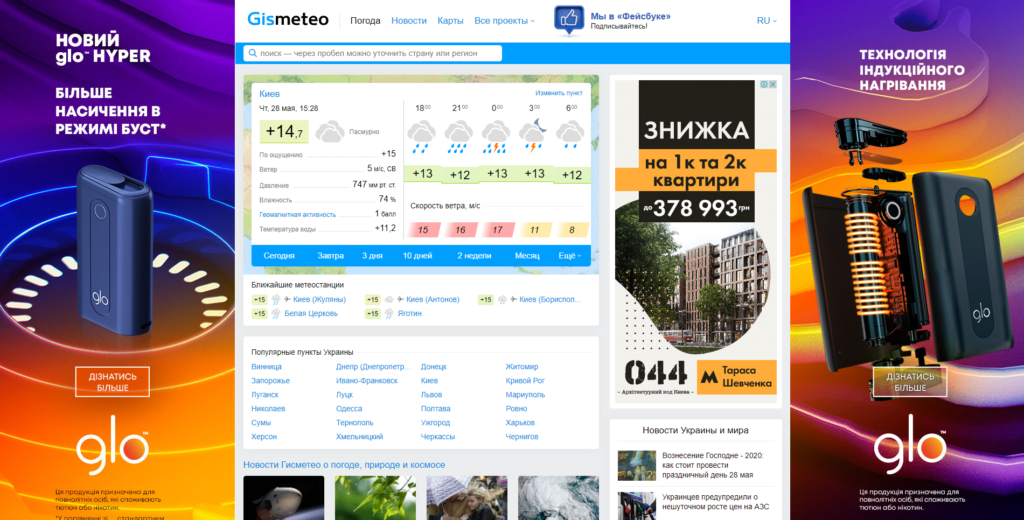Open the Все проекты dropdown
1024x520 pixels.
click(504, 20)
